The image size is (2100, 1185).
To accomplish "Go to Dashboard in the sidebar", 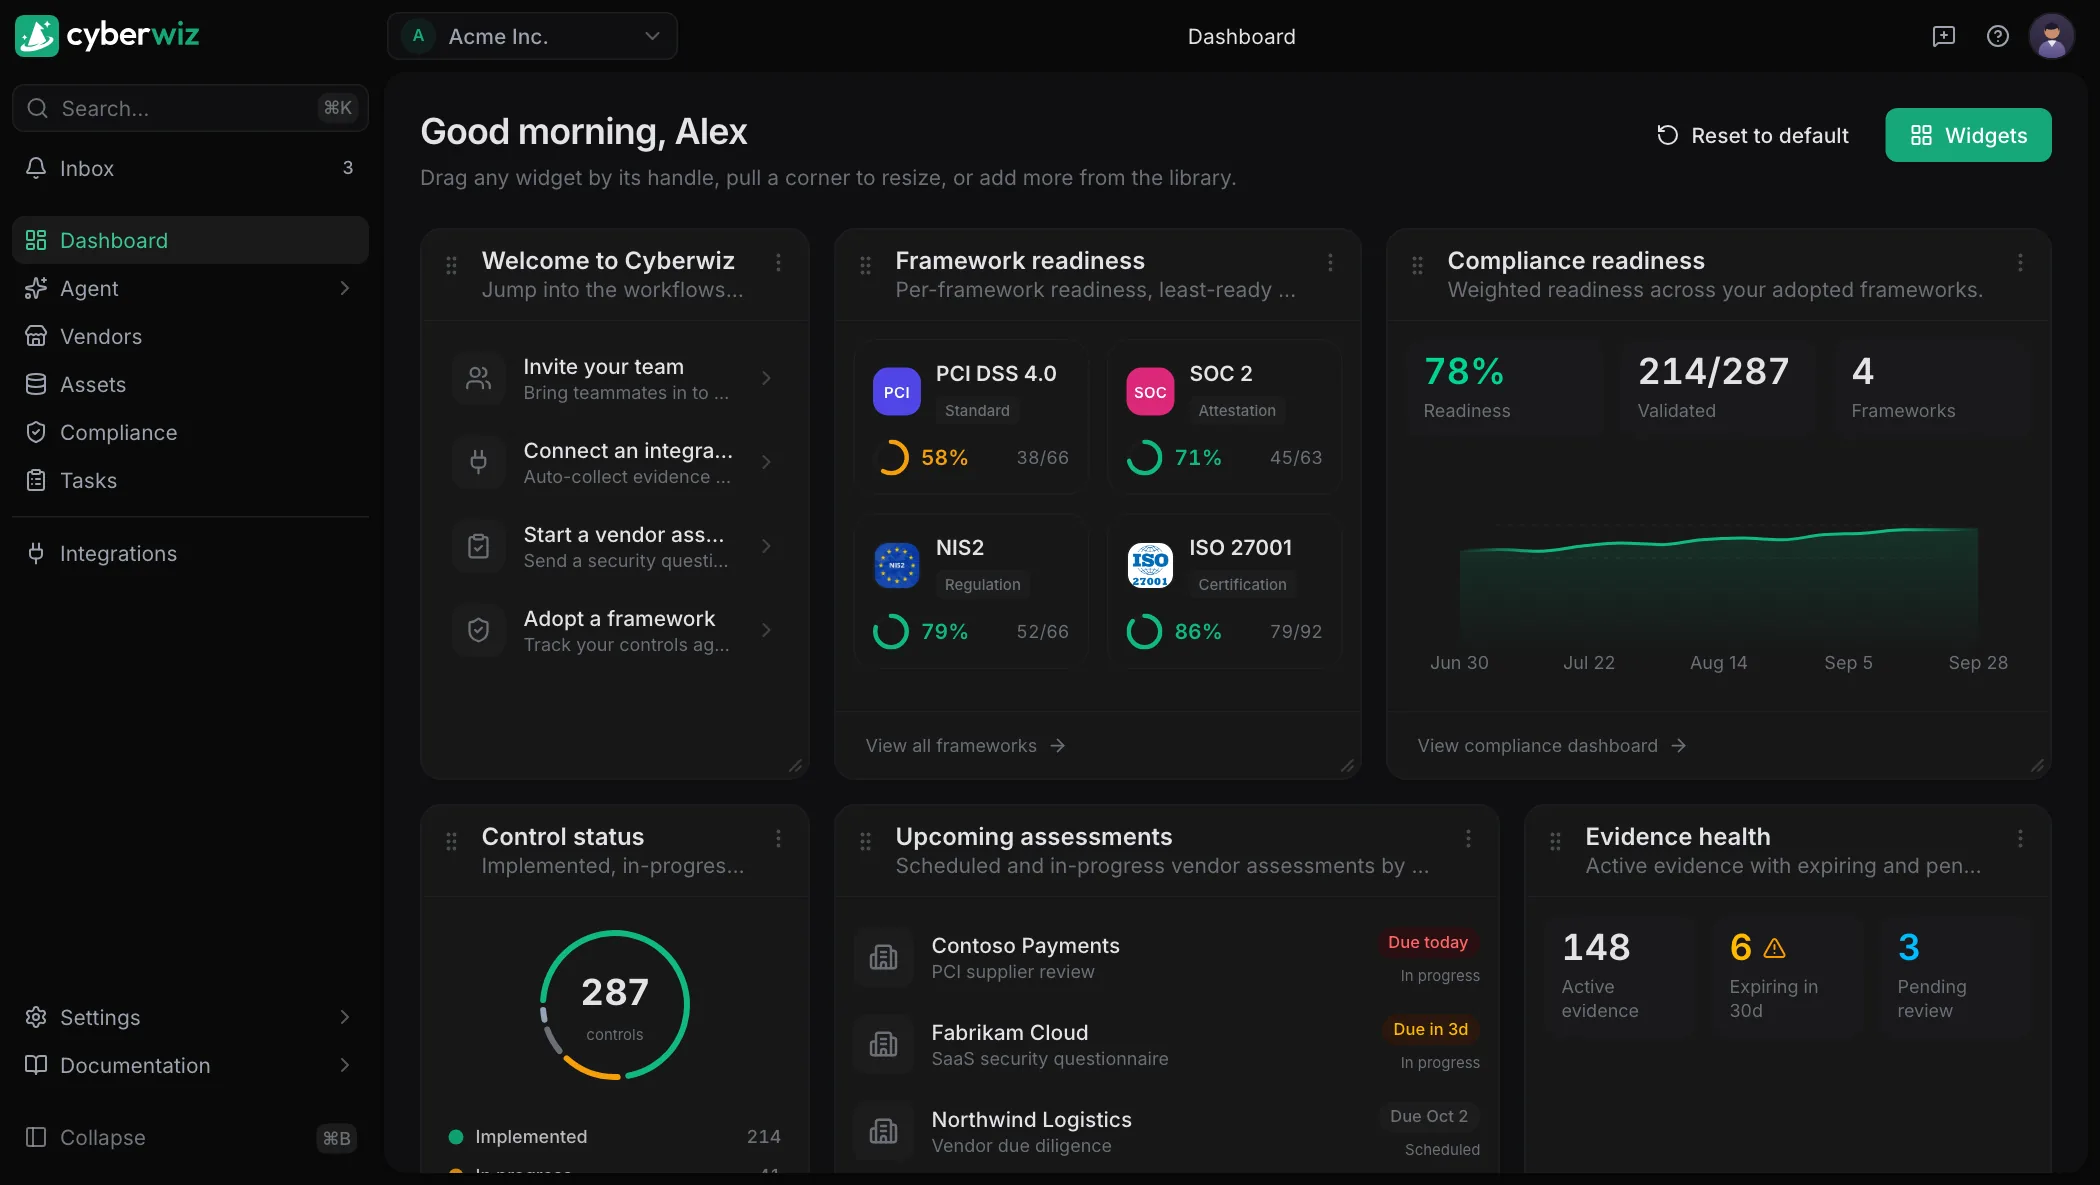I will coord(190,240).
